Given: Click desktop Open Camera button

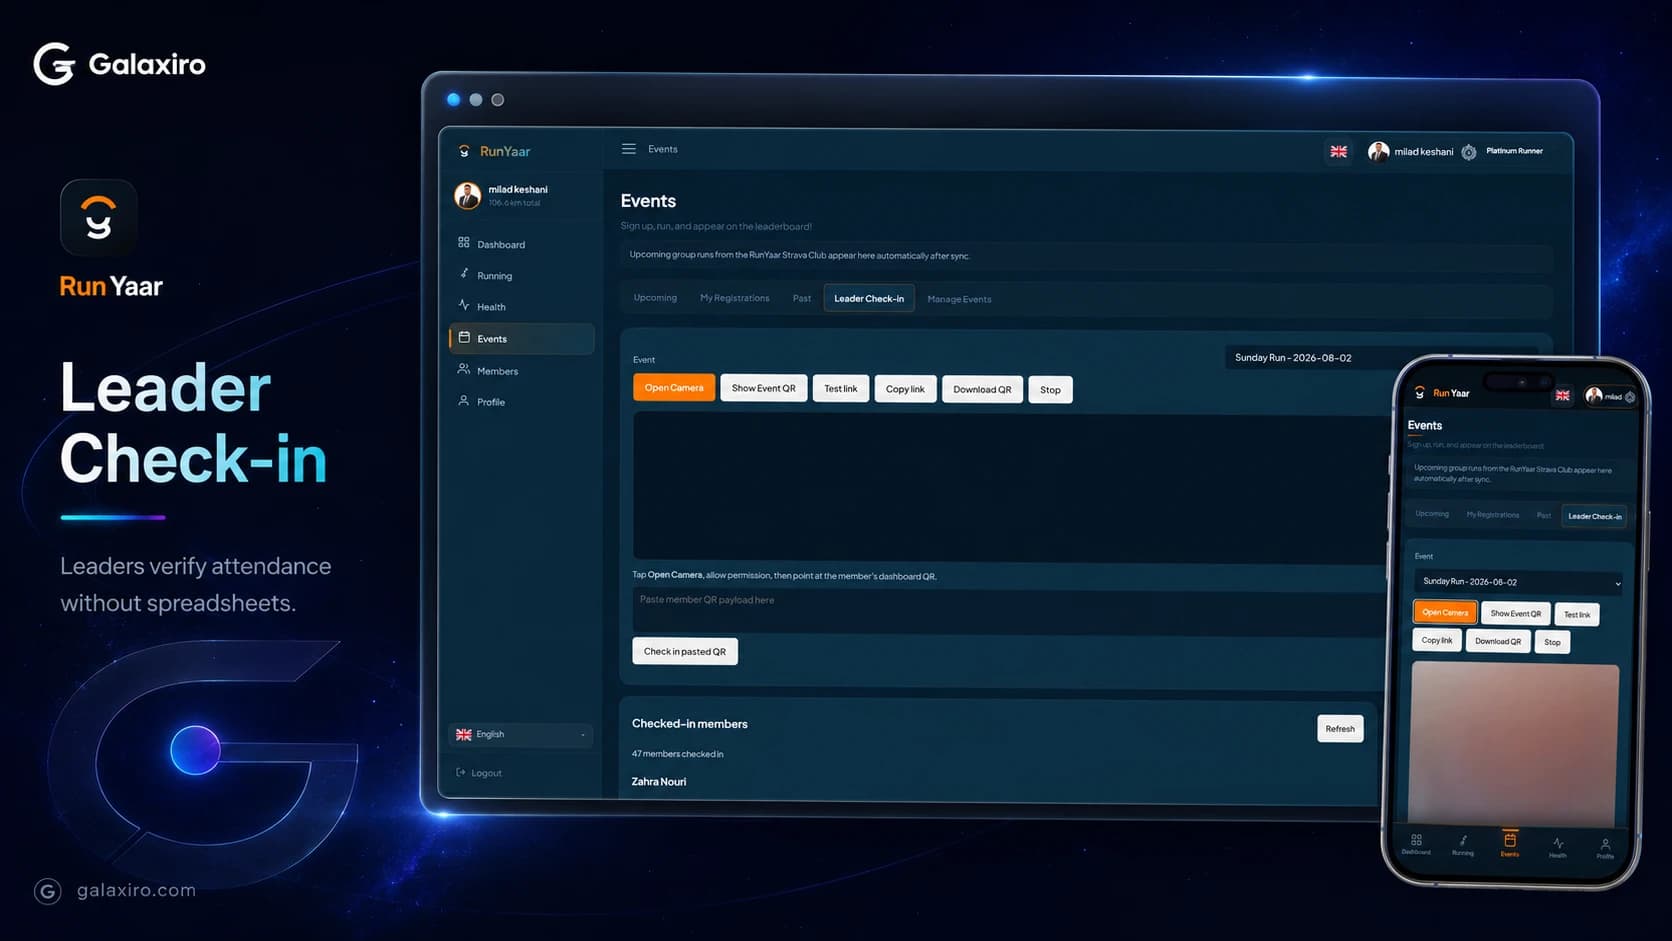Looking at the screenshot, I should [674, 388].
